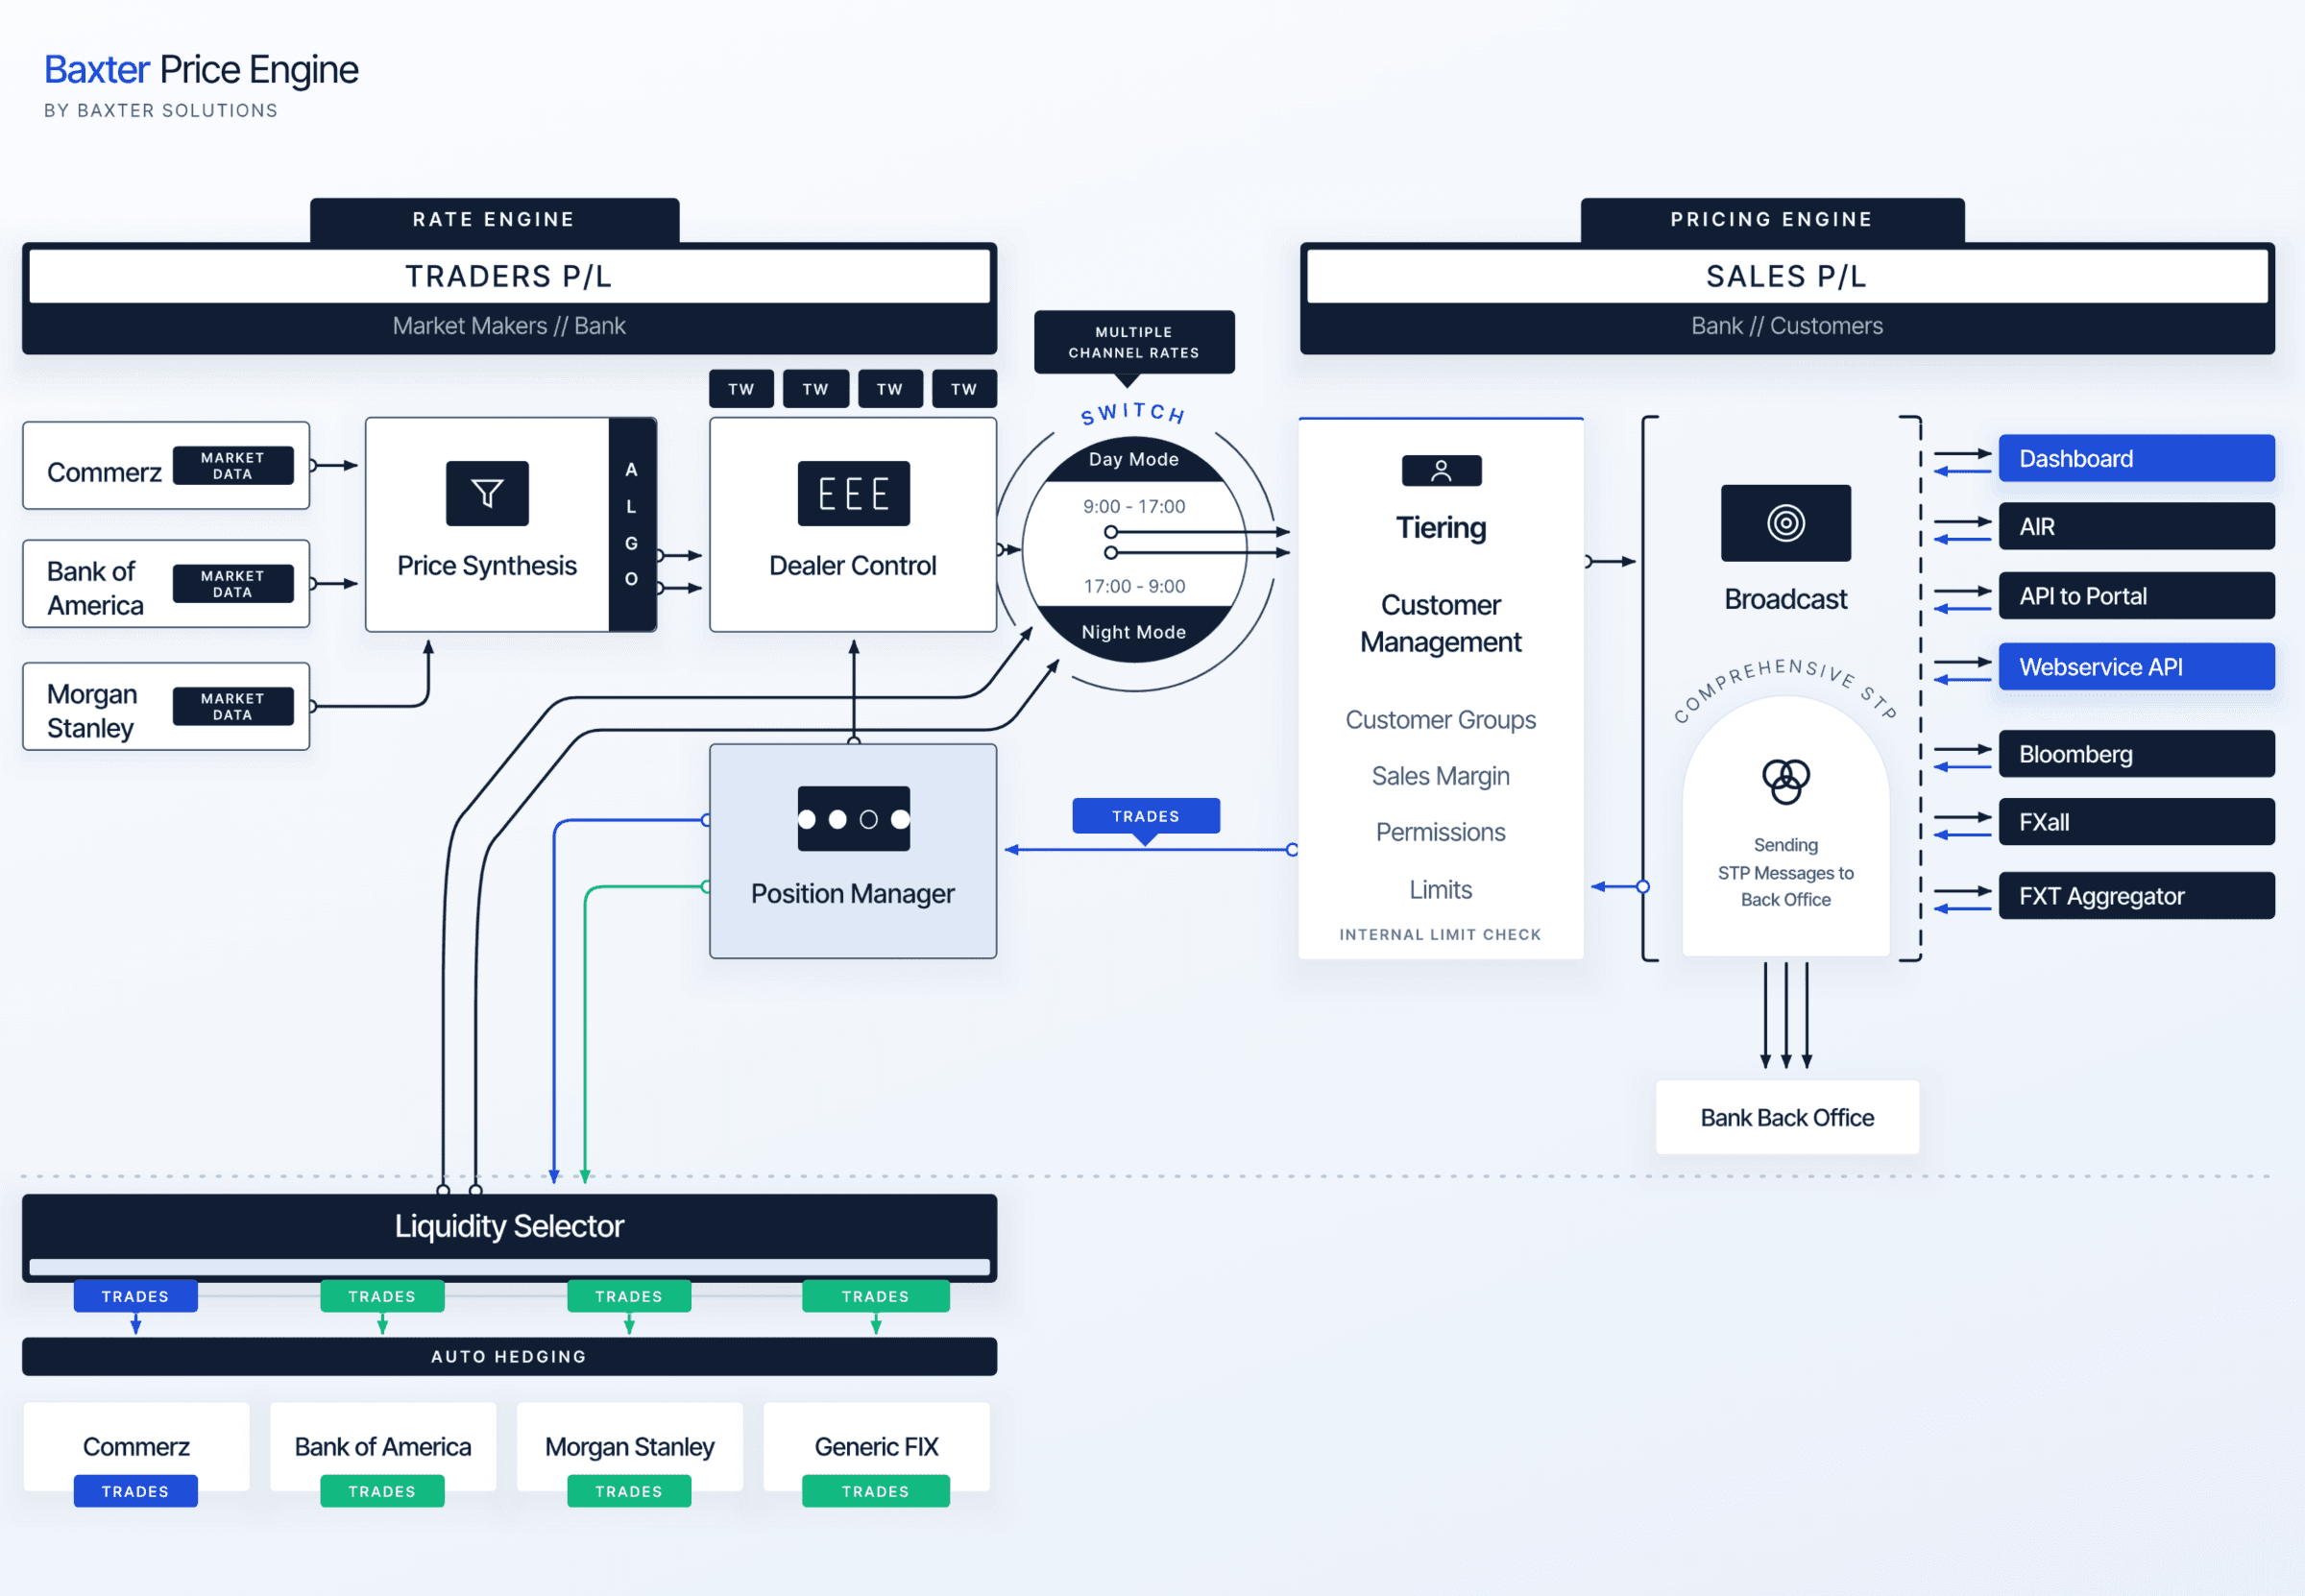Open the FXall channel
2305x1596 pixels.
pyautogui.click(x=2137, y=822)
